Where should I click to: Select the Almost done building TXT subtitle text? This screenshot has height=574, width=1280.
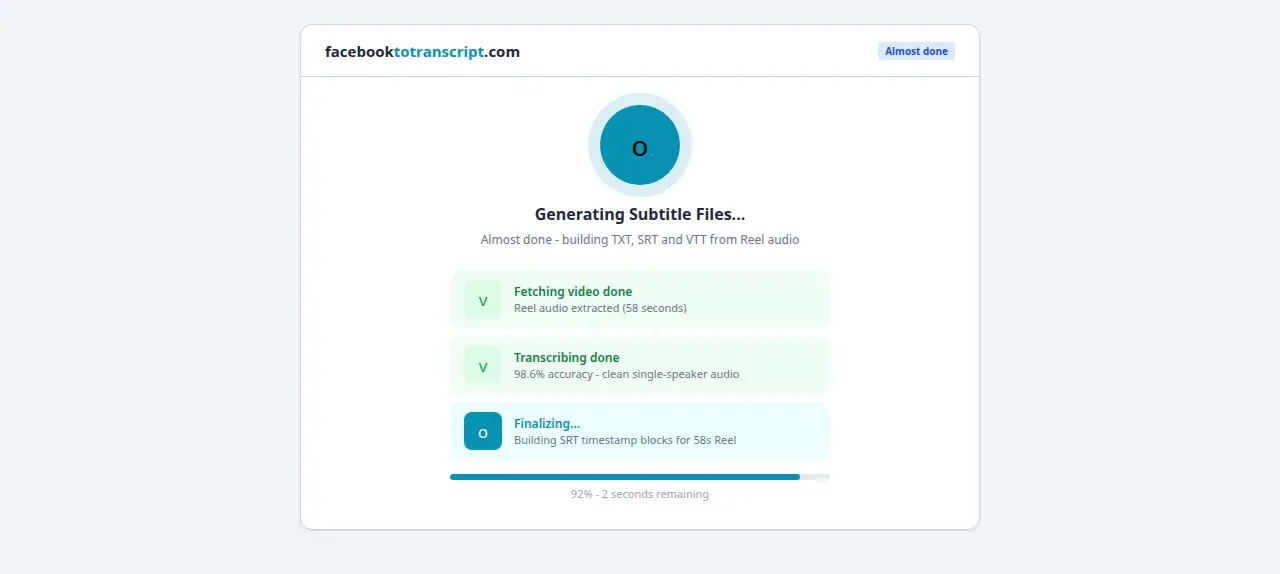click(x=640, y=240)
